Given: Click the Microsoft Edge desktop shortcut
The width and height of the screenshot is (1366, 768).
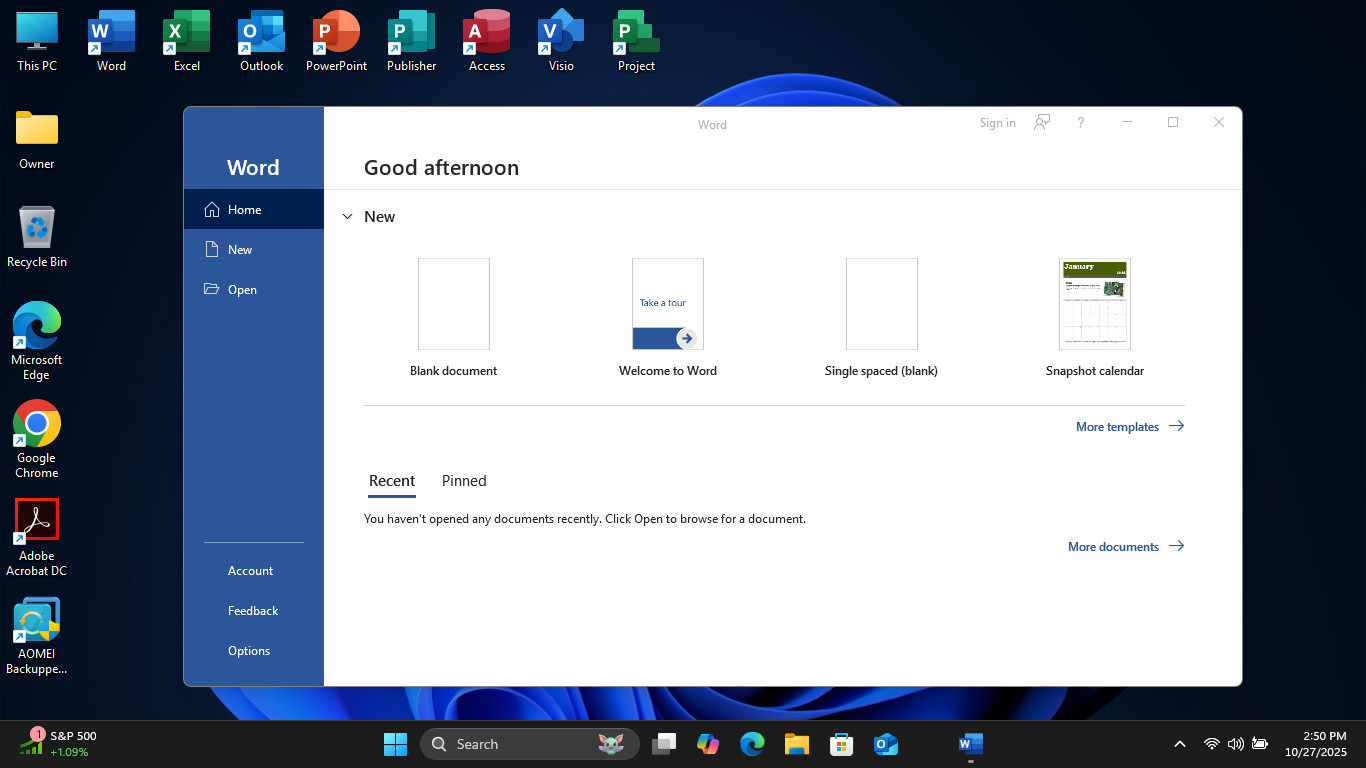Looking at the screenshot, I should click(x=37, y=341).
